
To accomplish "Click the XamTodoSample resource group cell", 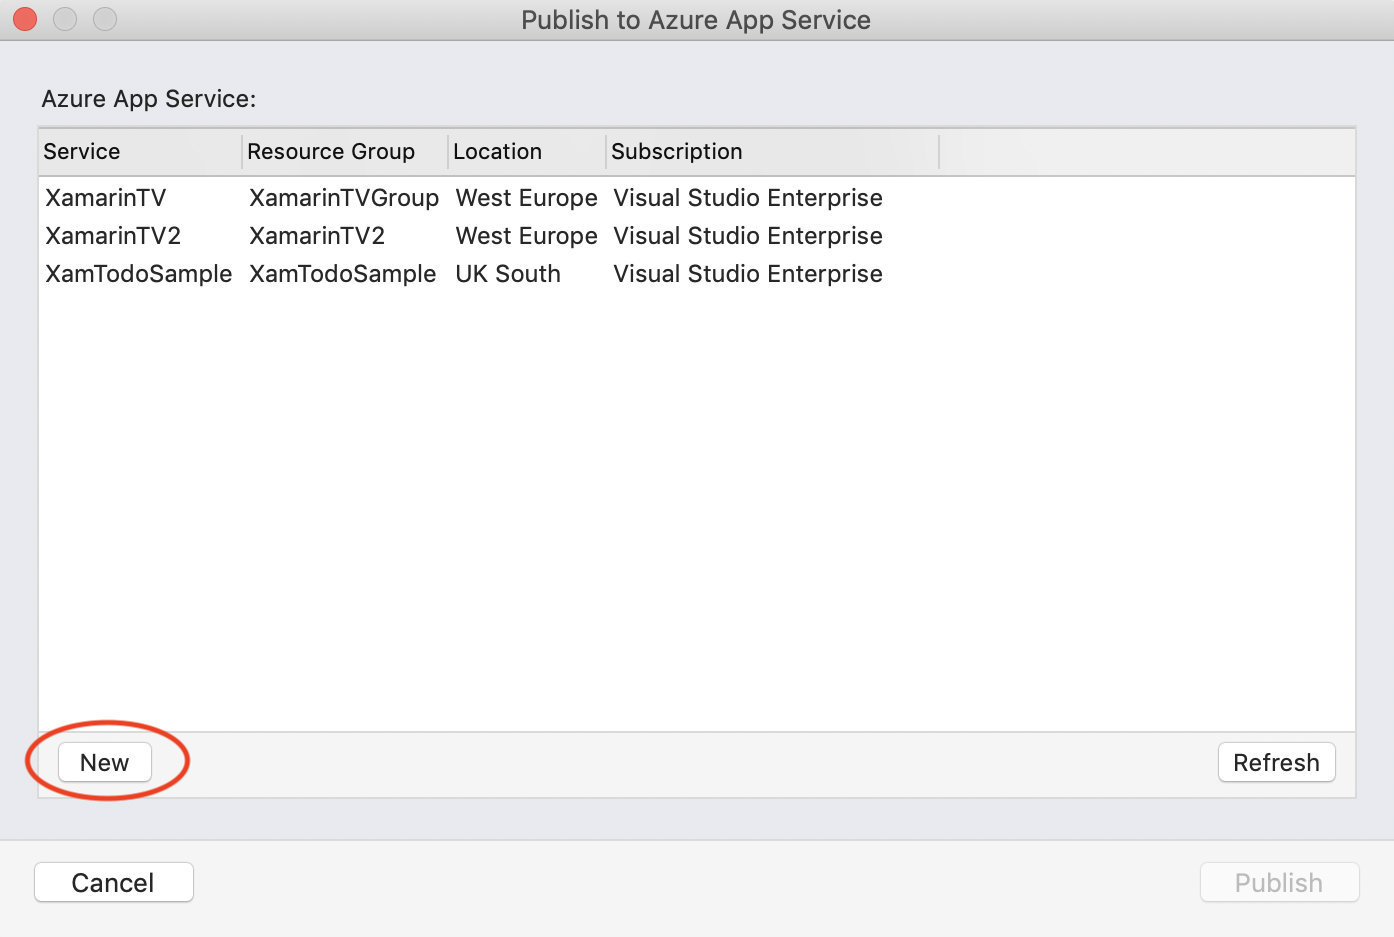I will (x=343, y=274).
